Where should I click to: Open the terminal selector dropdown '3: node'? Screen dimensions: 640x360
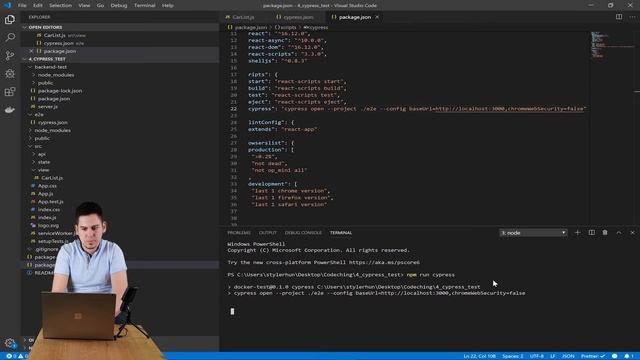[x=533, y=233]
